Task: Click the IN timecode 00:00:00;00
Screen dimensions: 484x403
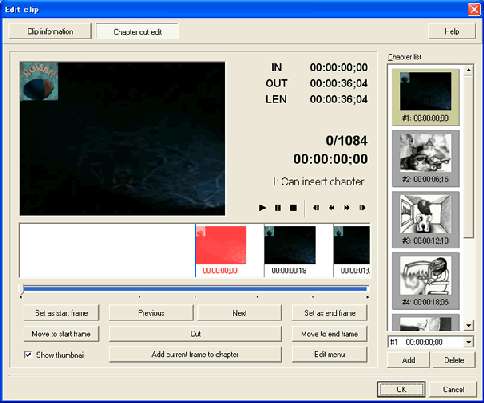Action: tap(339, 67)
